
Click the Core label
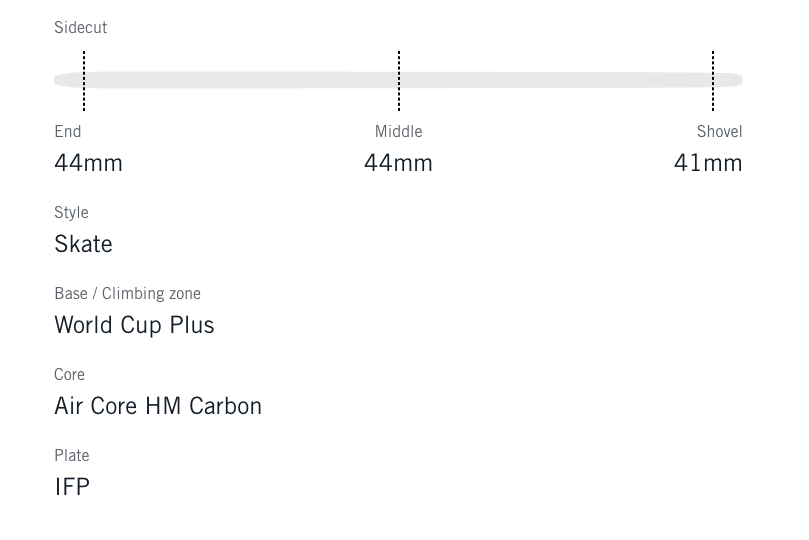pyautogui.click(x=69, y=375)
